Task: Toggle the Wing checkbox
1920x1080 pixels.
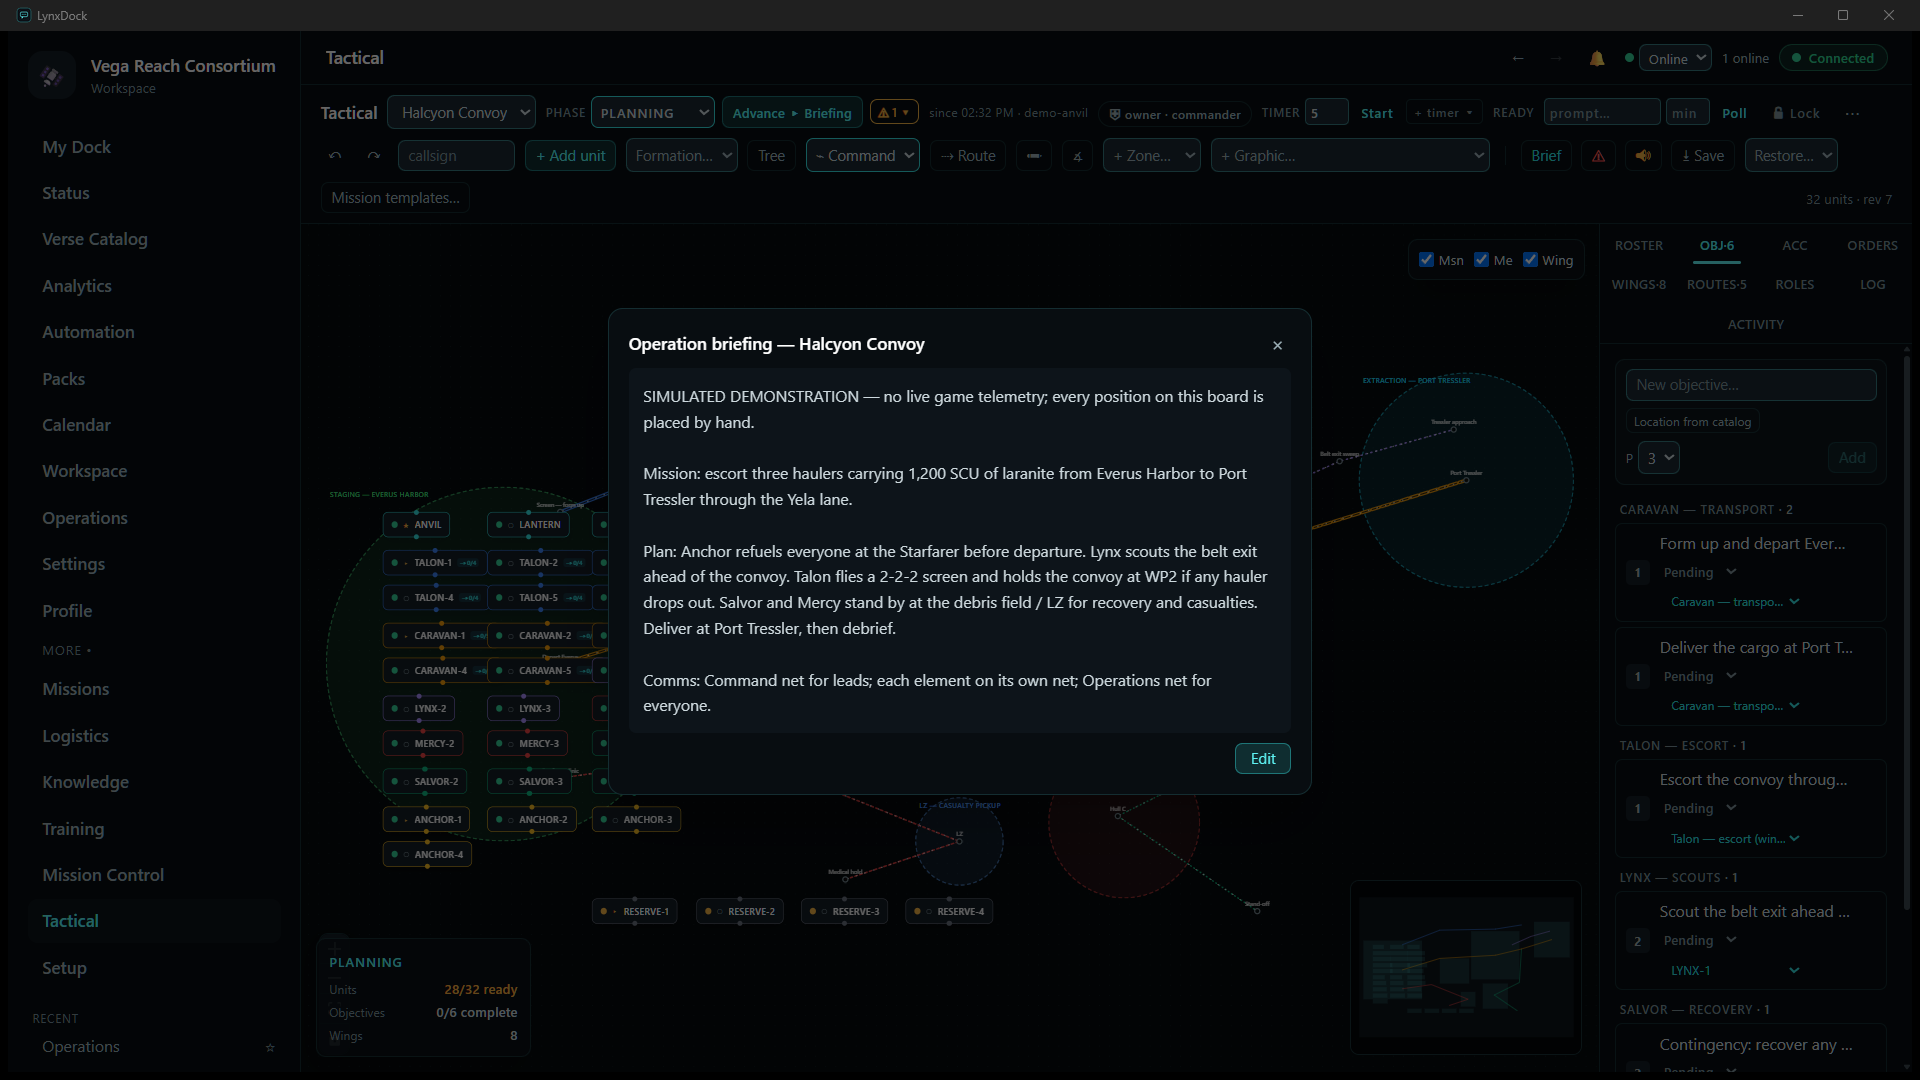Action: 1530,260
